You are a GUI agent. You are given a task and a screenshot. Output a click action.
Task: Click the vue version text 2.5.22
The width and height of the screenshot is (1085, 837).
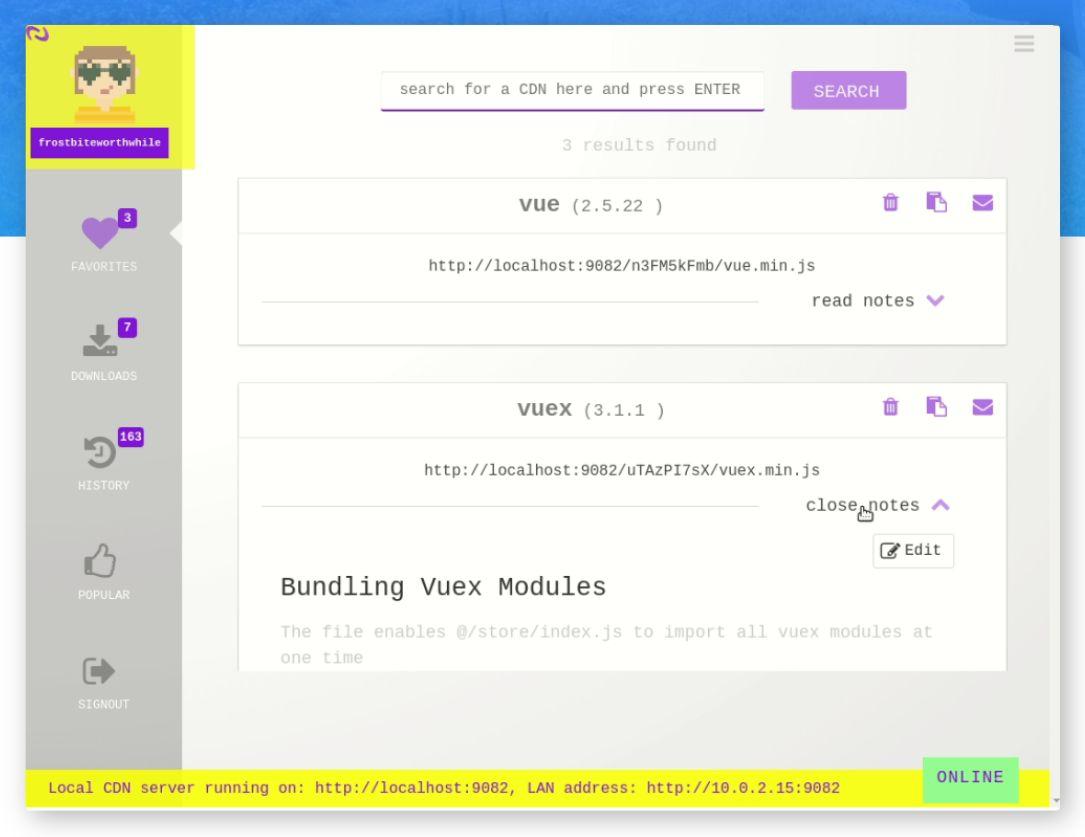coord(617,206)
